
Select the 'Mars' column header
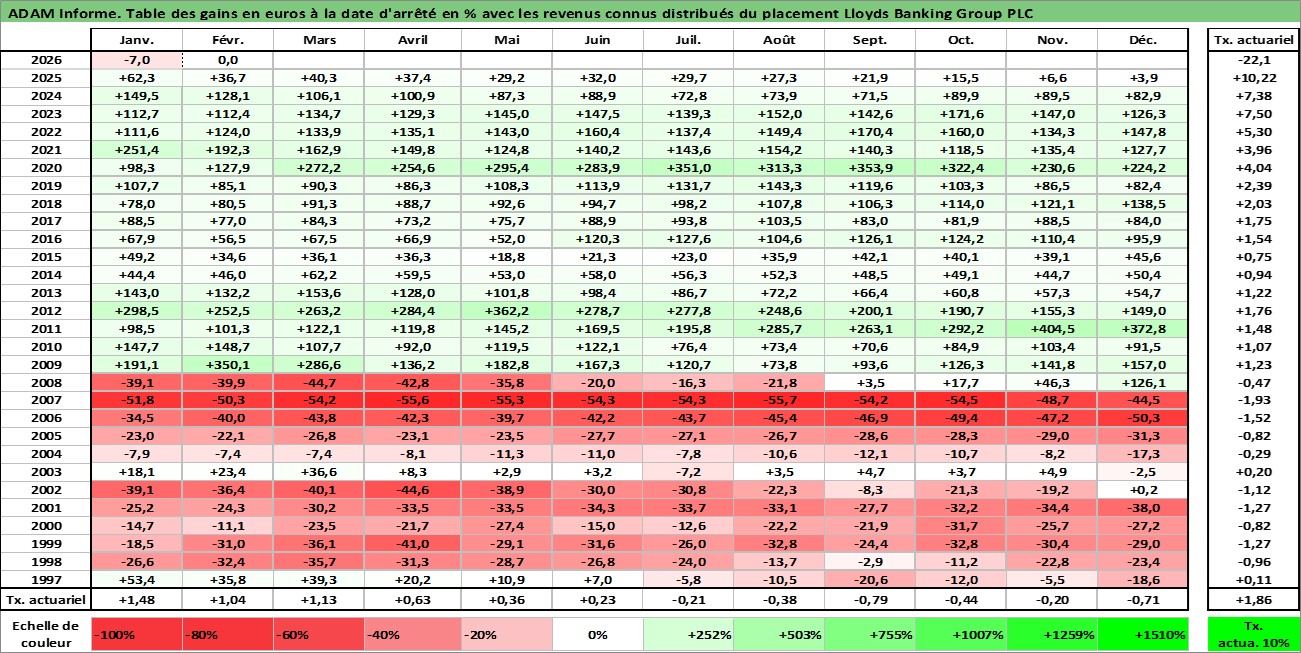point(318,40)
